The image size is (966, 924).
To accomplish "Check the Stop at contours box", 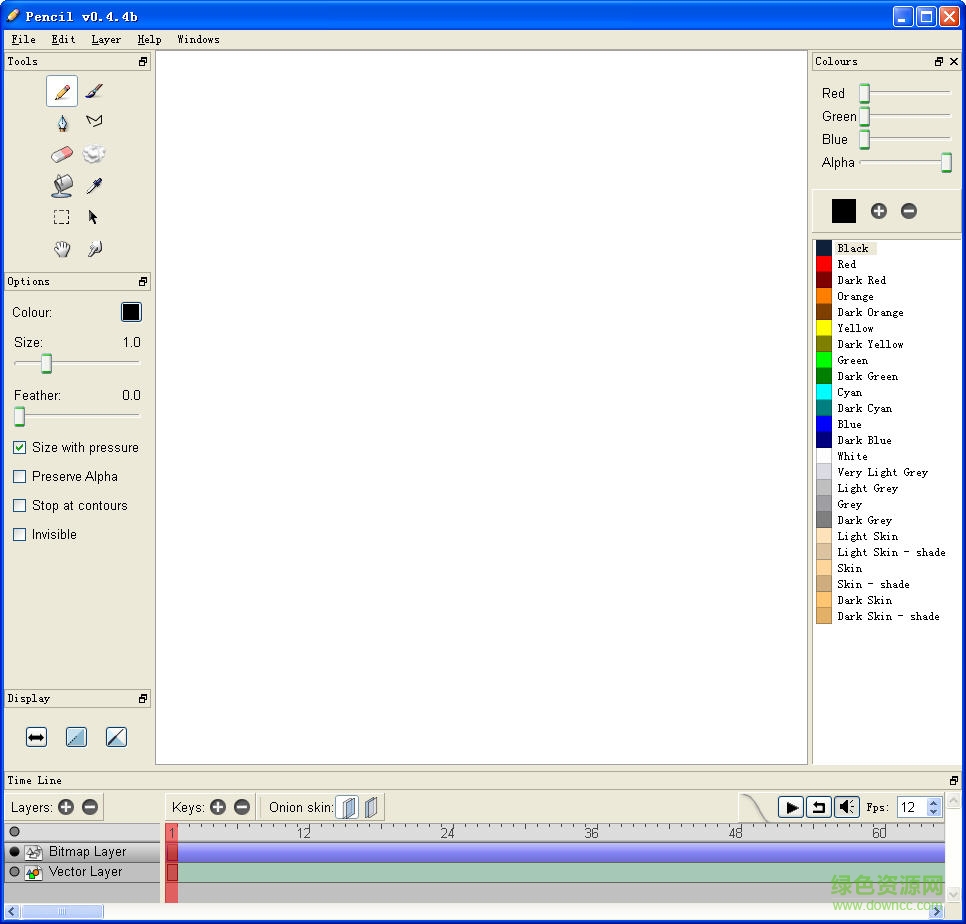I will click(19, 505).
